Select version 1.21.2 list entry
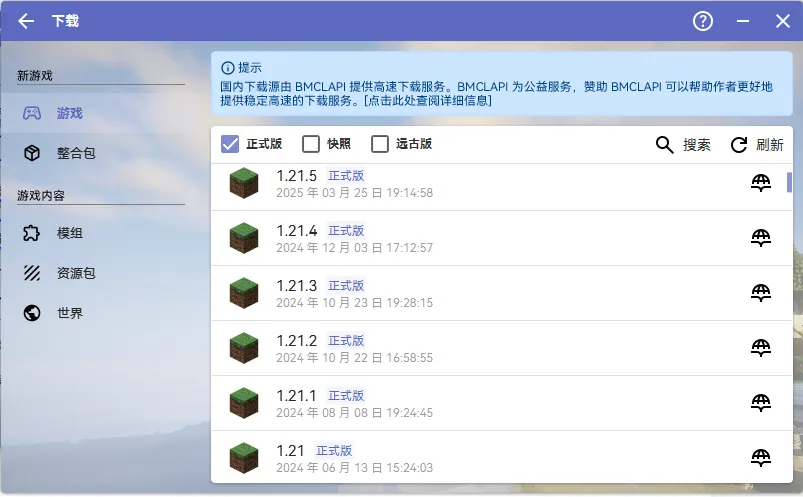The width and height of the screenshot is (803, 497). (x=480, y=348)
